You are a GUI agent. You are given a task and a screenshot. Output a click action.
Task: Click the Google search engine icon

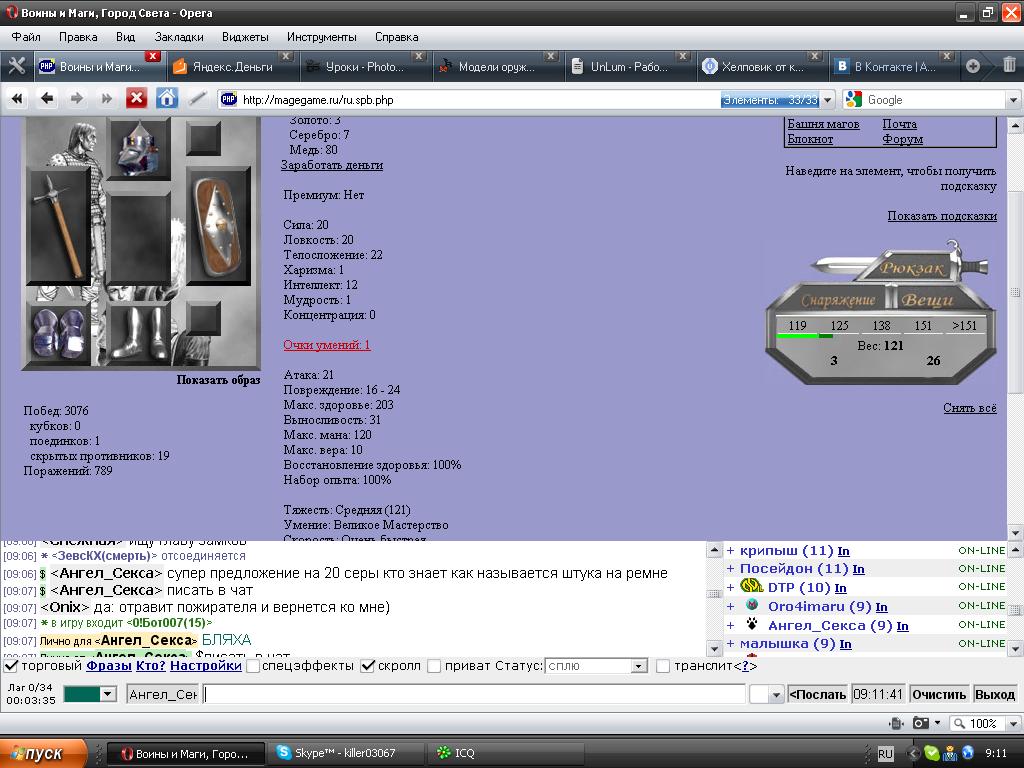click(853, 99)
